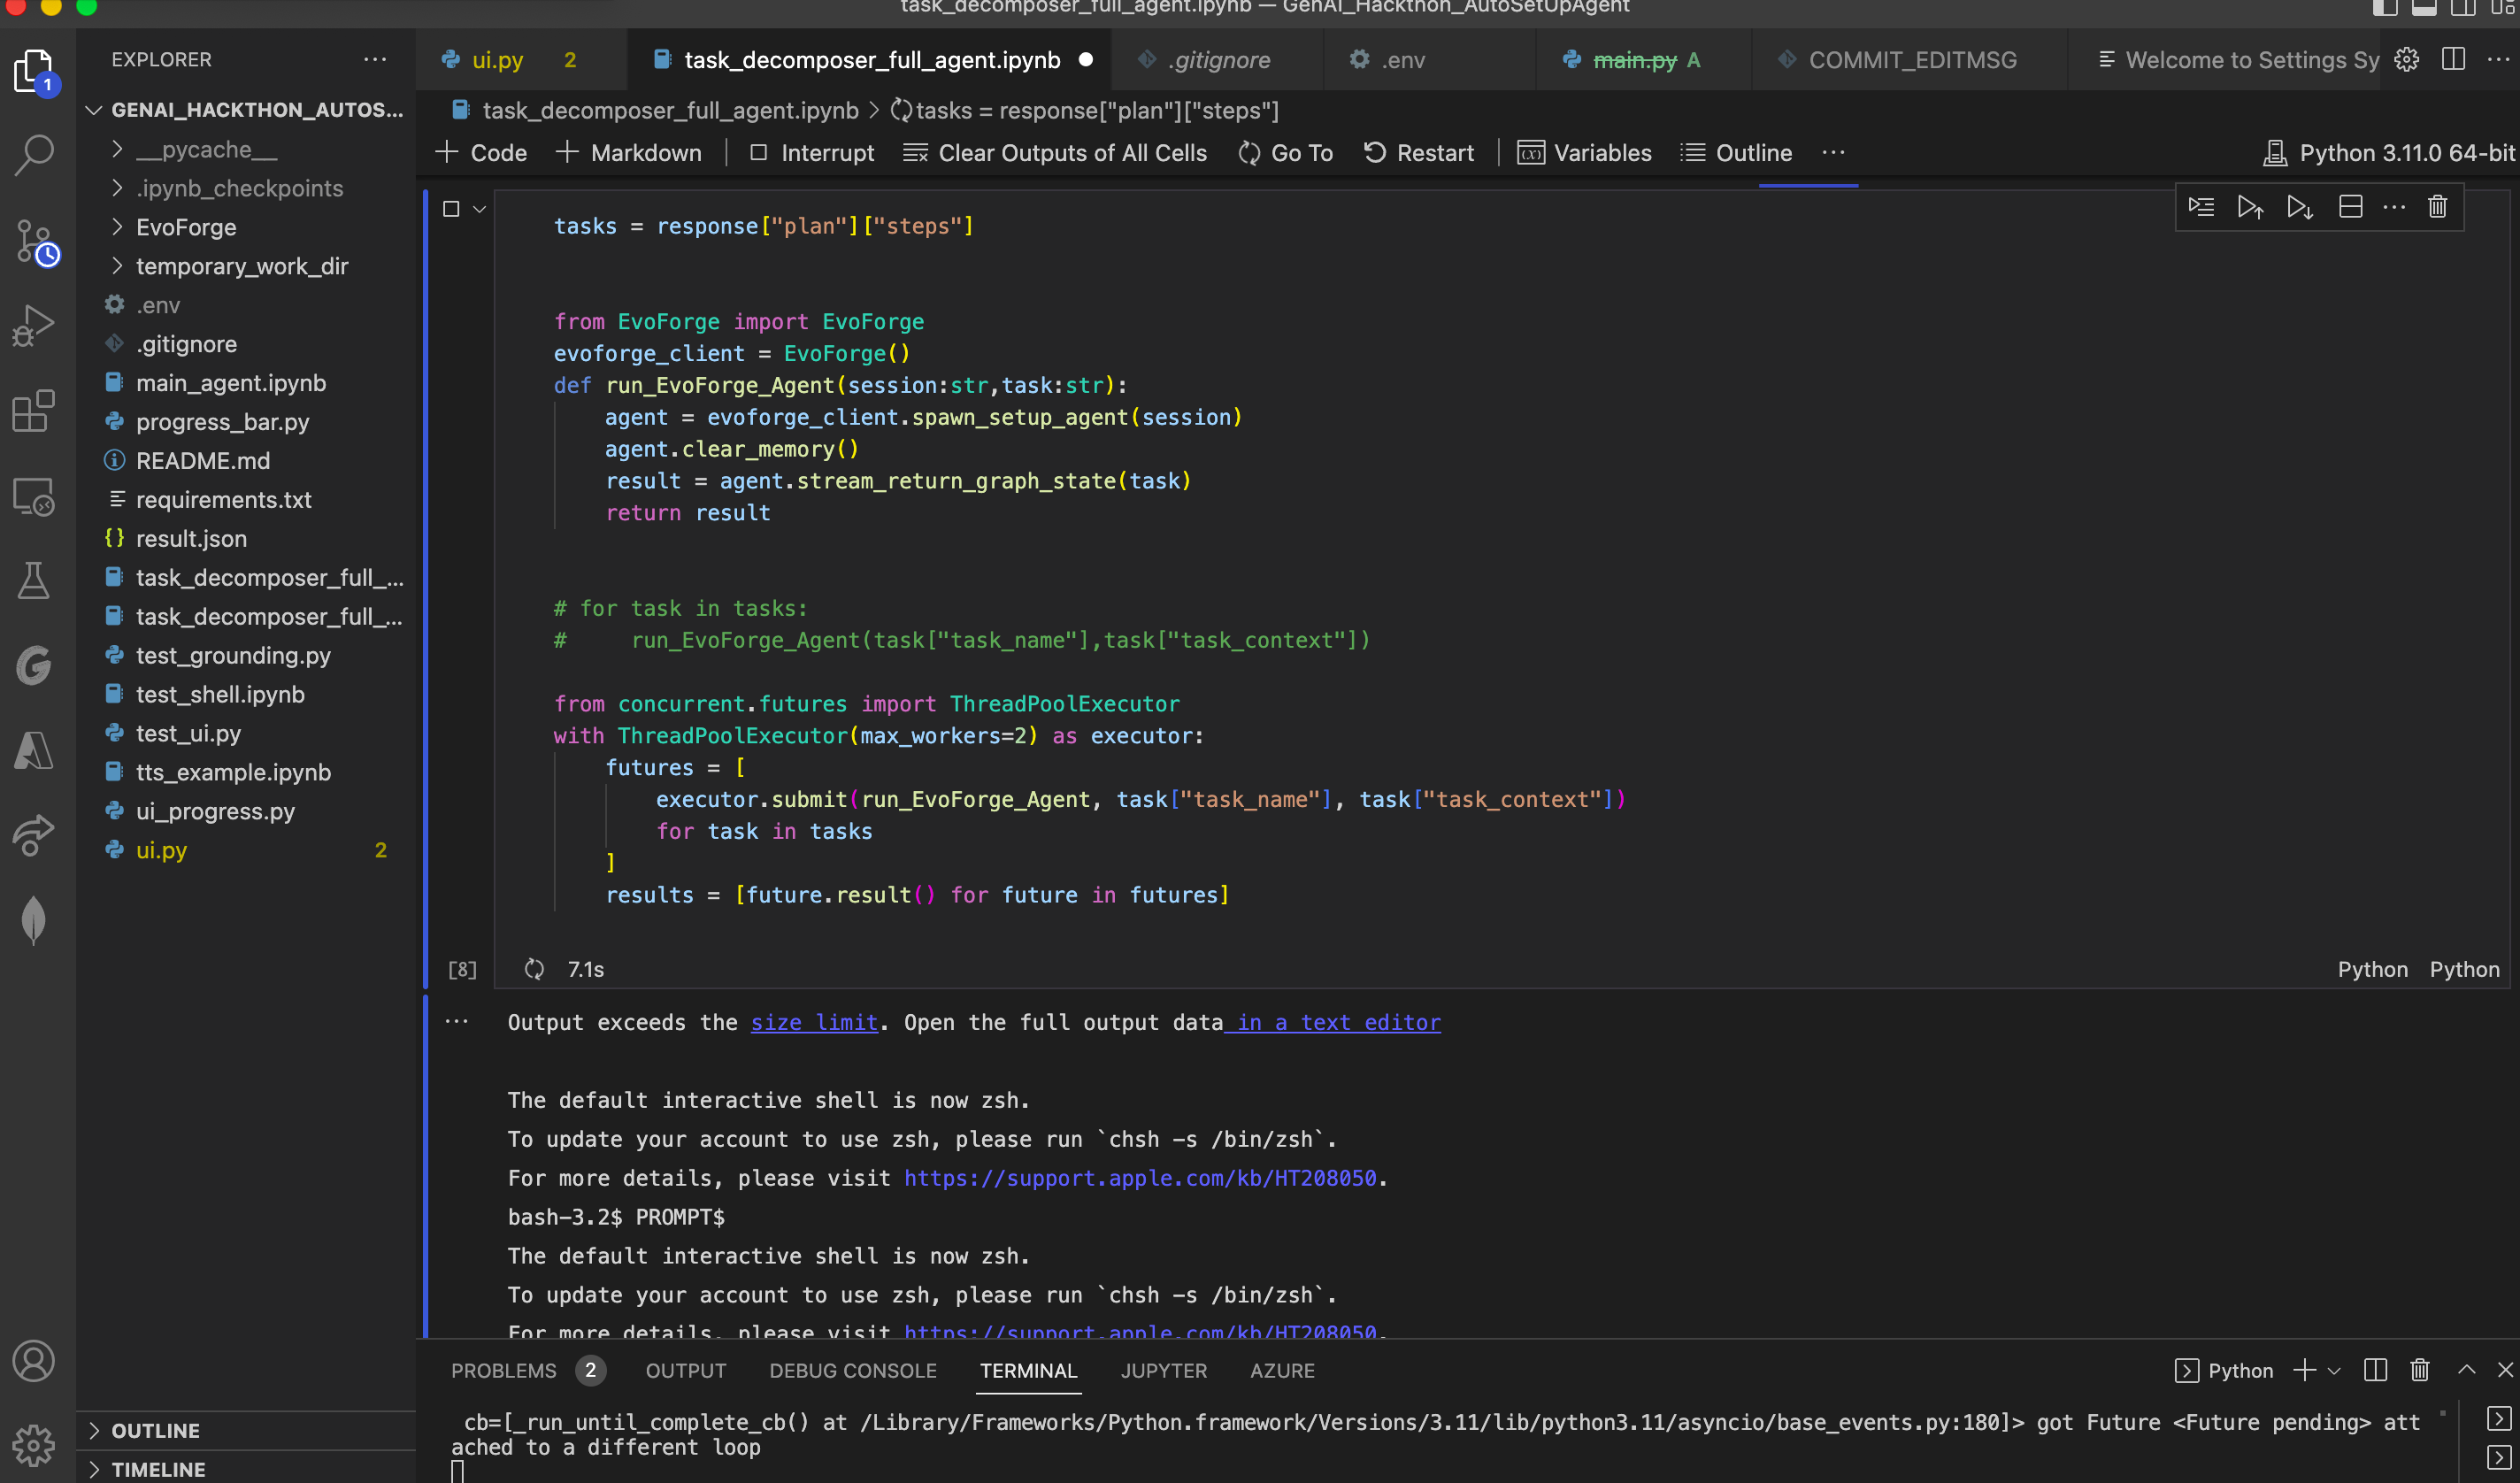Open output 'in a text editor' link
Viewport: 2520px width, 1483px height.
point(1338,1022)
